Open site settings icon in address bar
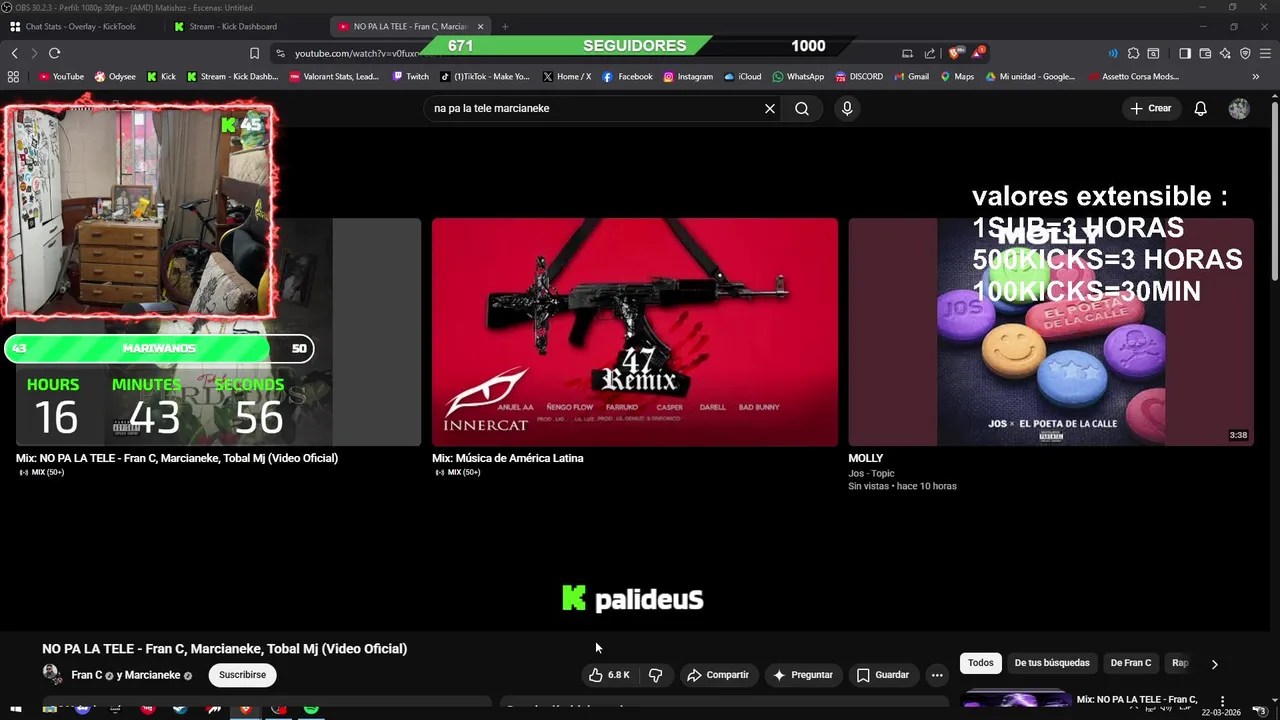This screenshot has height=720, width=1280. [280, 53]
